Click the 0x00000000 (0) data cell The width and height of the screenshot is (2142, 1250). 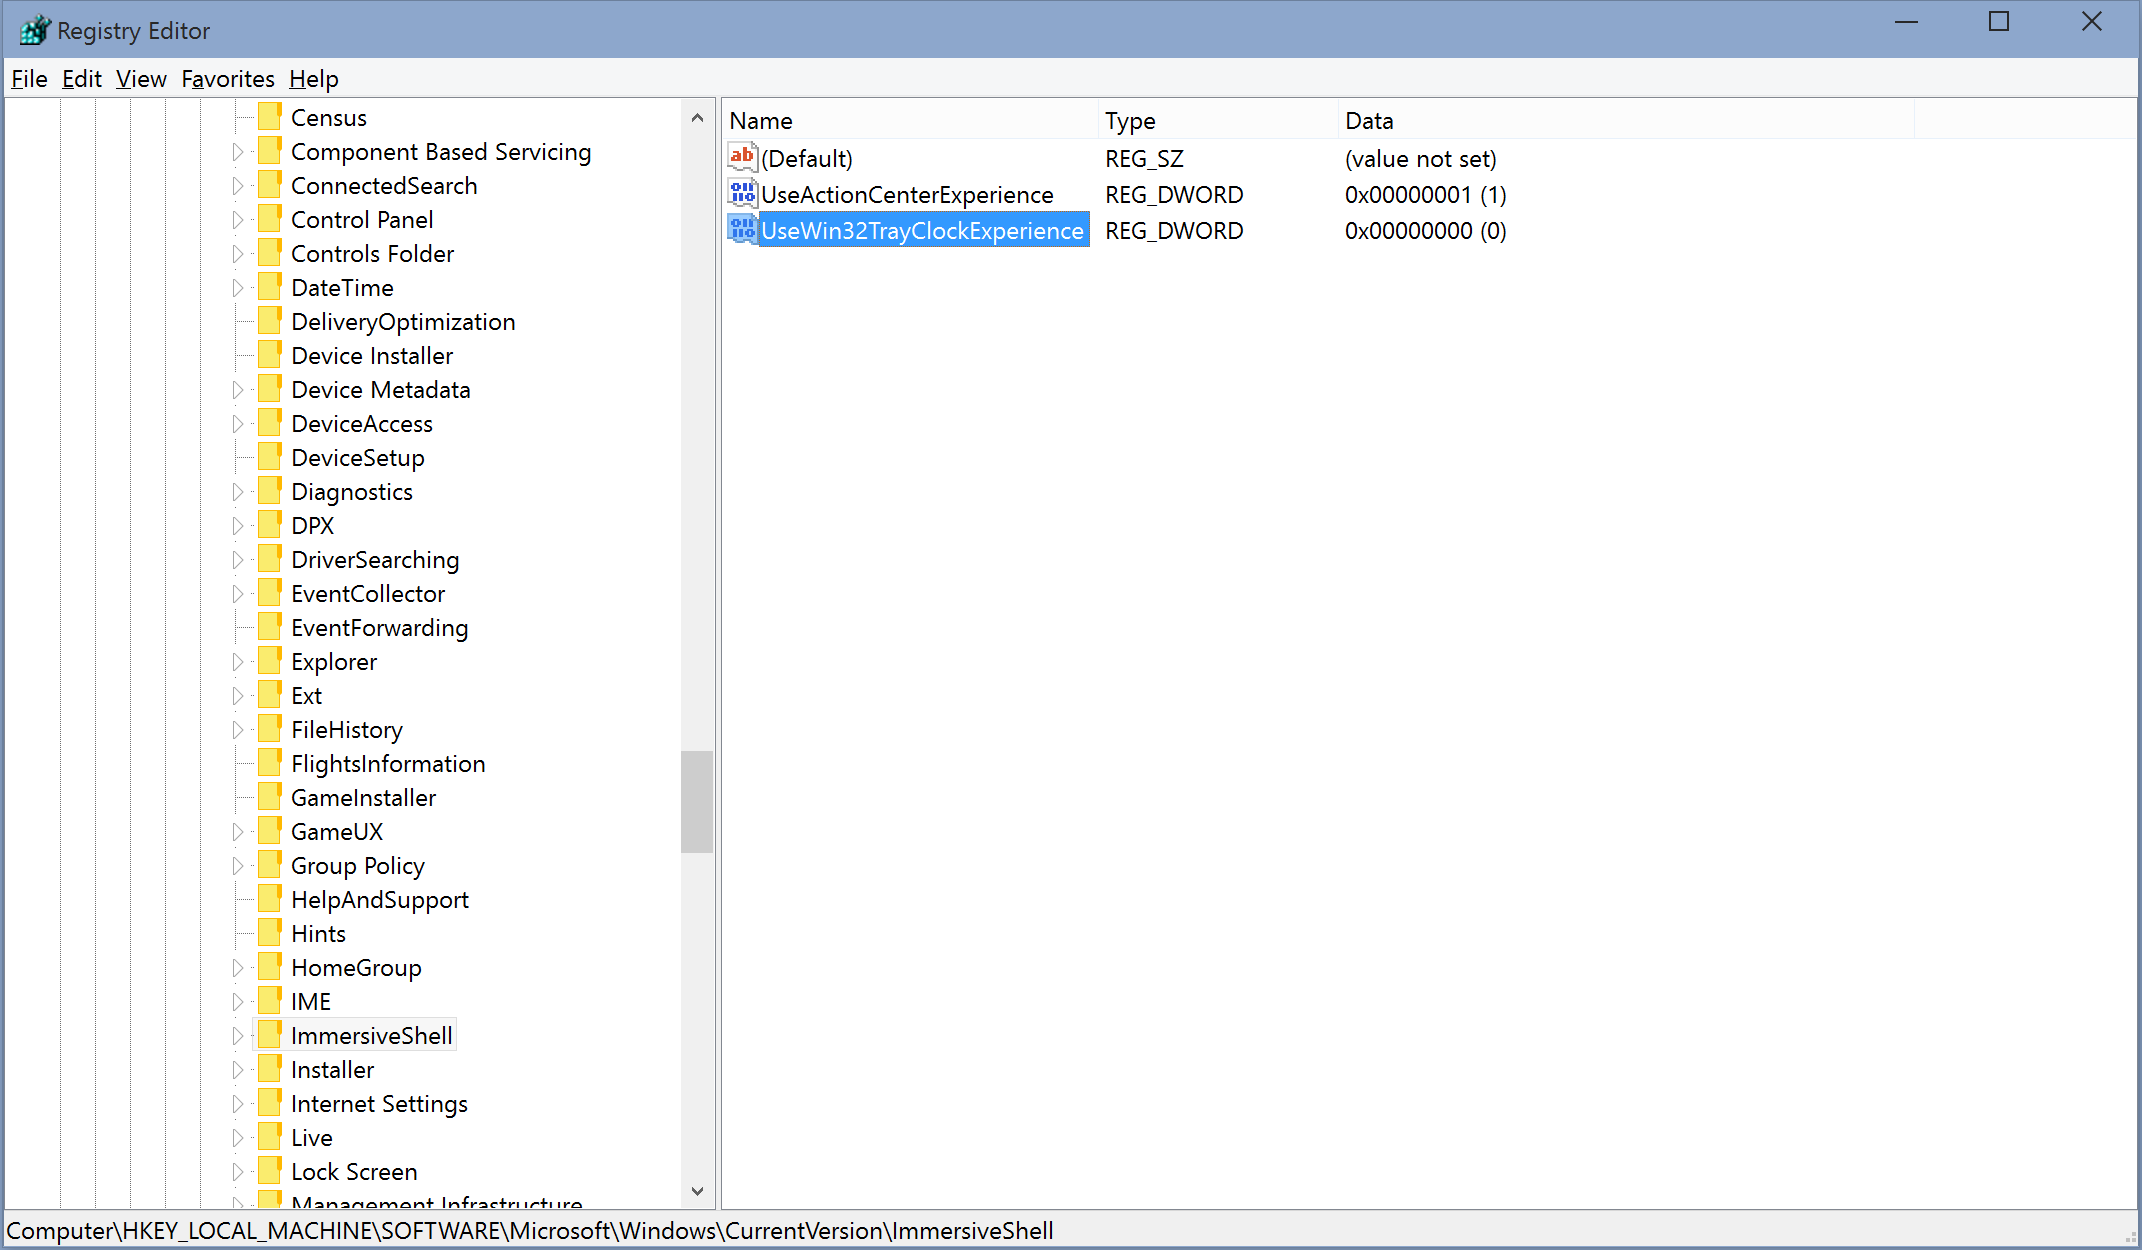click(x=1425, y=230)
